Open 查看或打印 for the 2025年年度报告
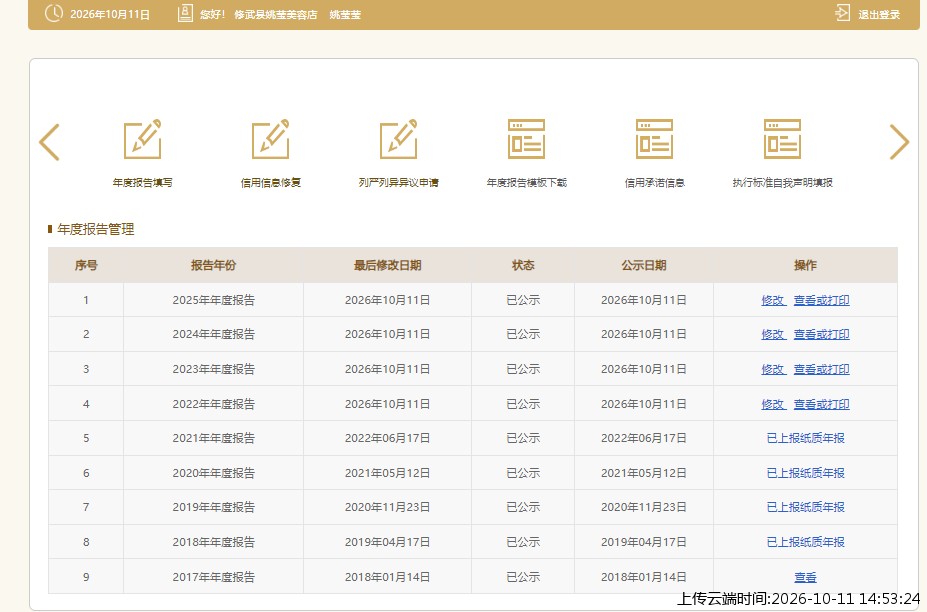This screenshot has height=612, width=927. (821, 300)
